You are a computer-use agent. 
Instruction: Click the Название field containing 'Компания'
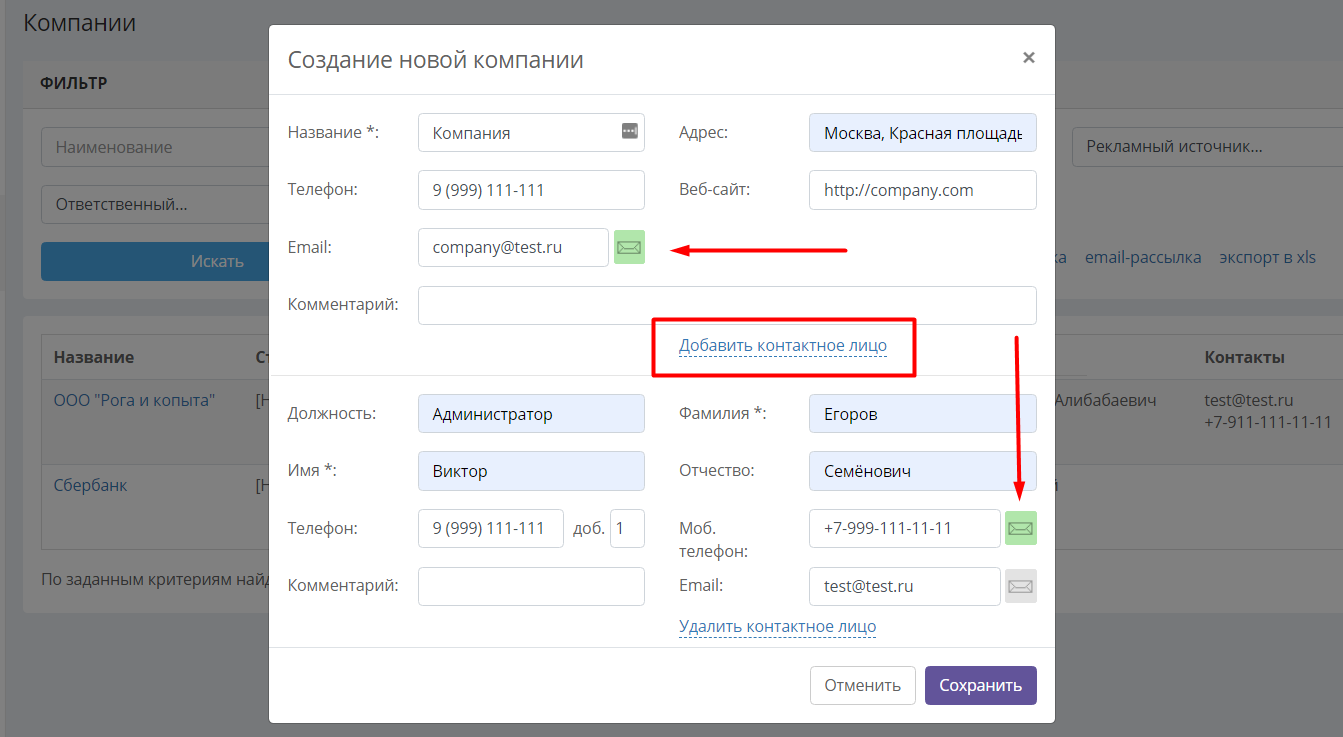531,132
